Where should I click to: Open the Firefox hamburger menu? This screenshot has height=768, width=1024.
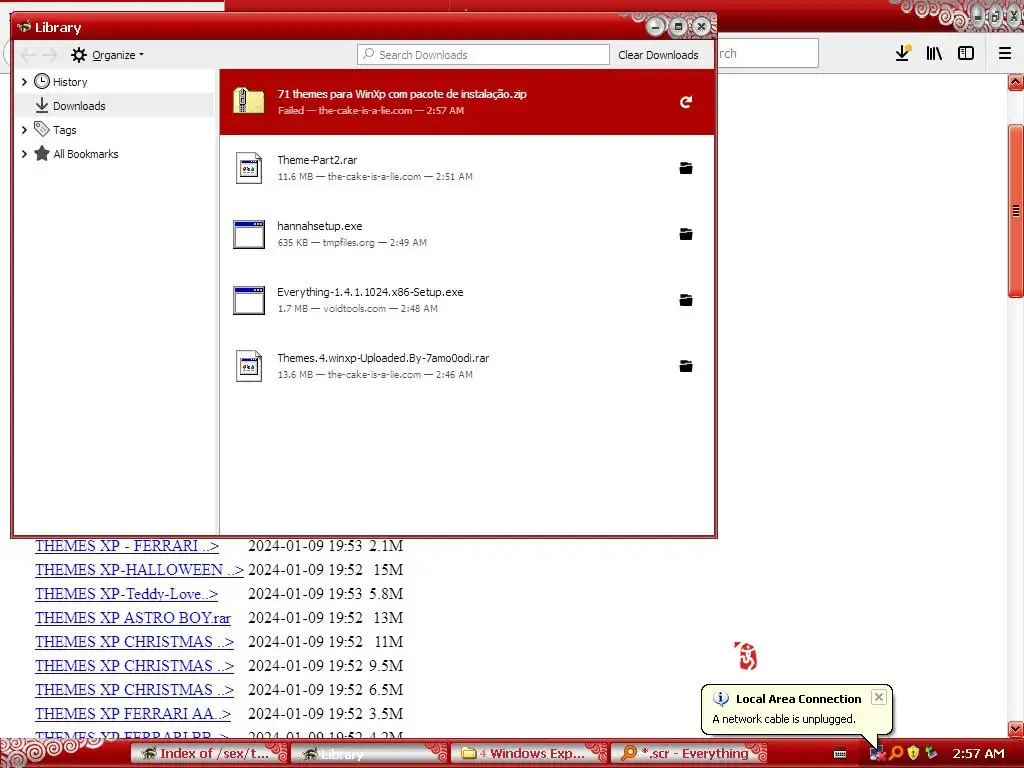coord(1005,54)
